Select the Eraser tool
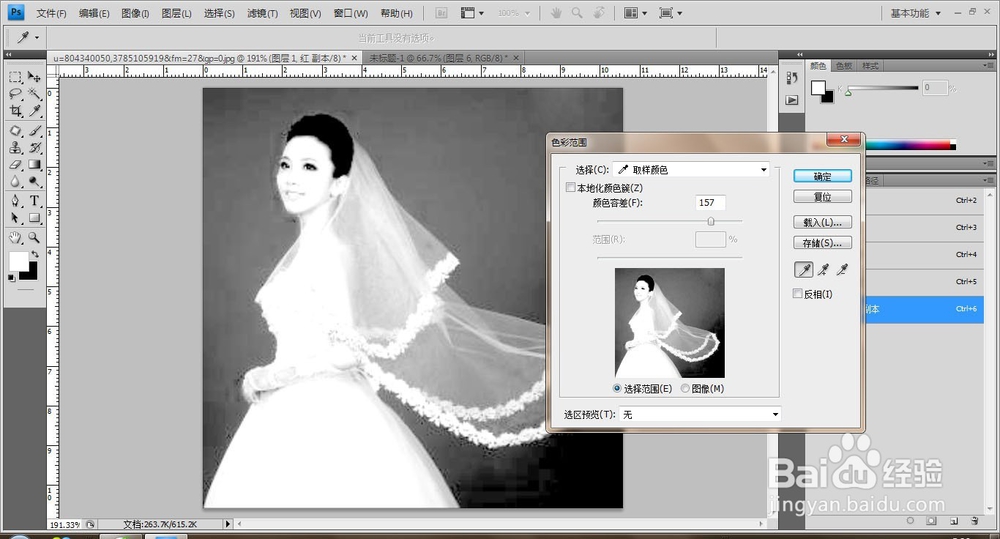 [x=15, y=165]
